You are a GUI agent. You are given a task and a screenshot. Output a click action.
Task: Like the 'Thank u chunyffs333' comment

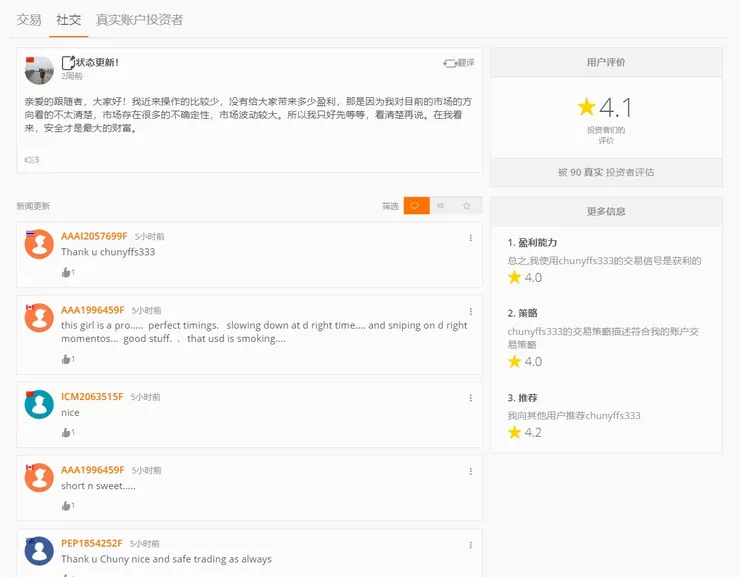click(x=68, y=272)
